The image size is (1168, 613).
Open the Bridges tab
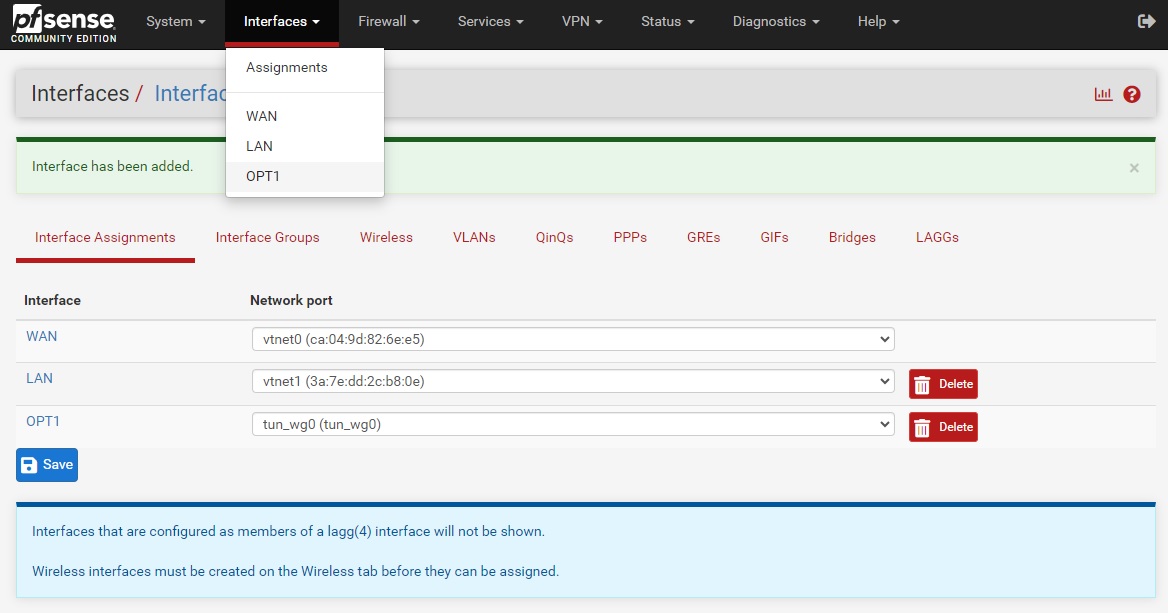click(x=852, y=237)
